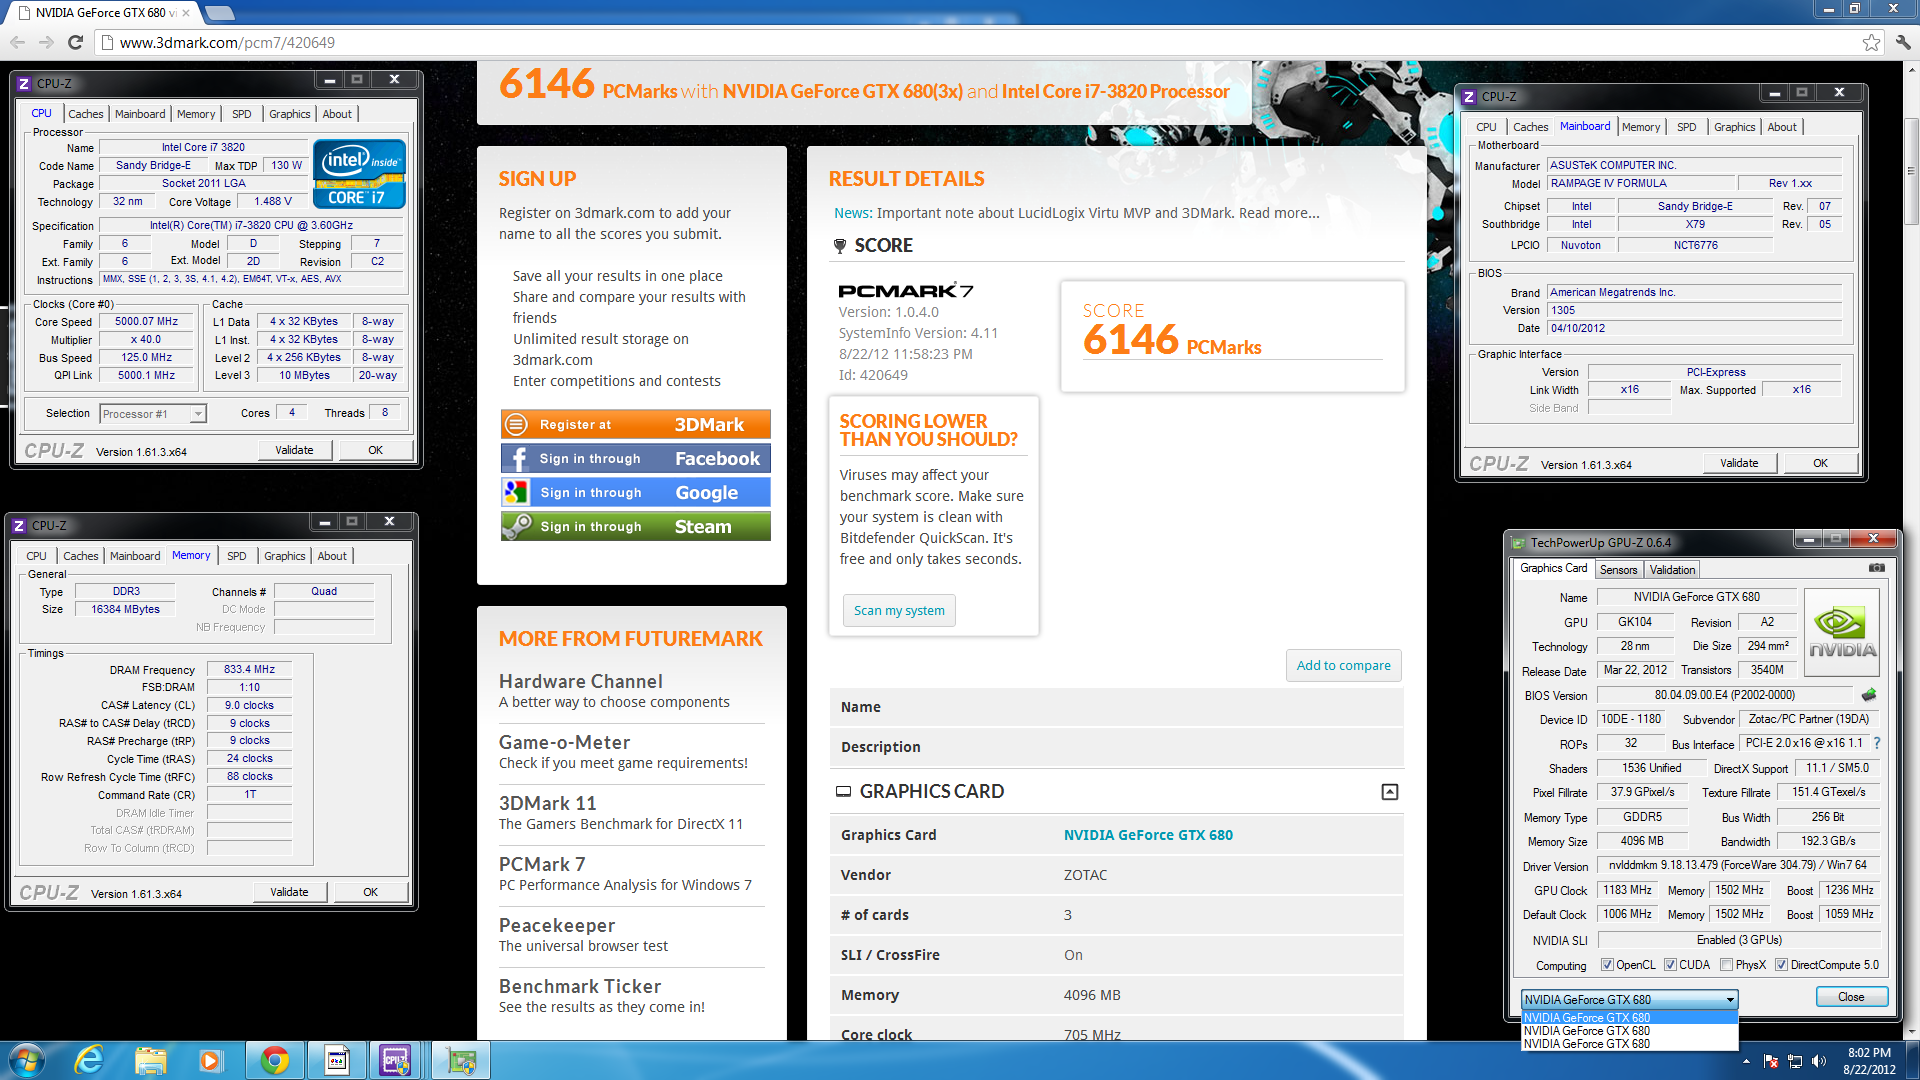
Task: Sign in through Facebook button
Action: 636,459
